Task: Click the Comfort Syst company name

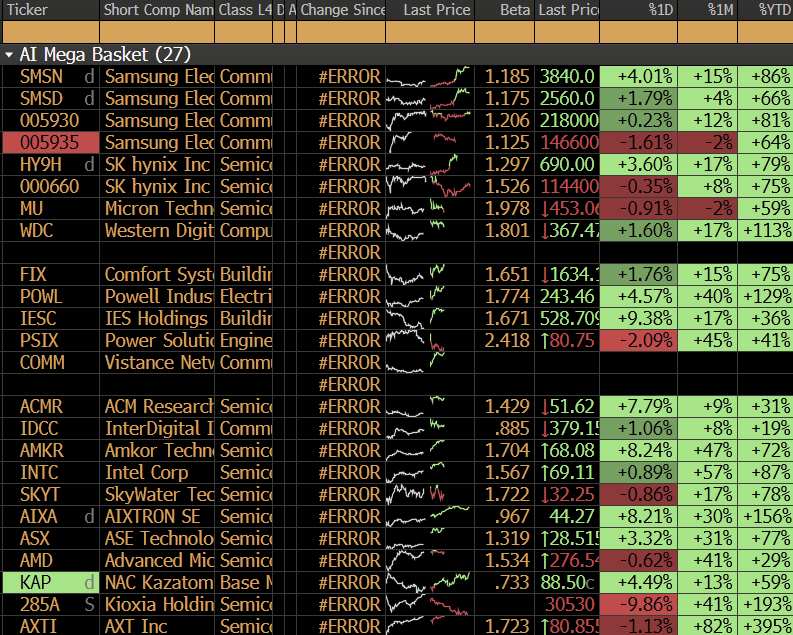Action: point(159,275)
